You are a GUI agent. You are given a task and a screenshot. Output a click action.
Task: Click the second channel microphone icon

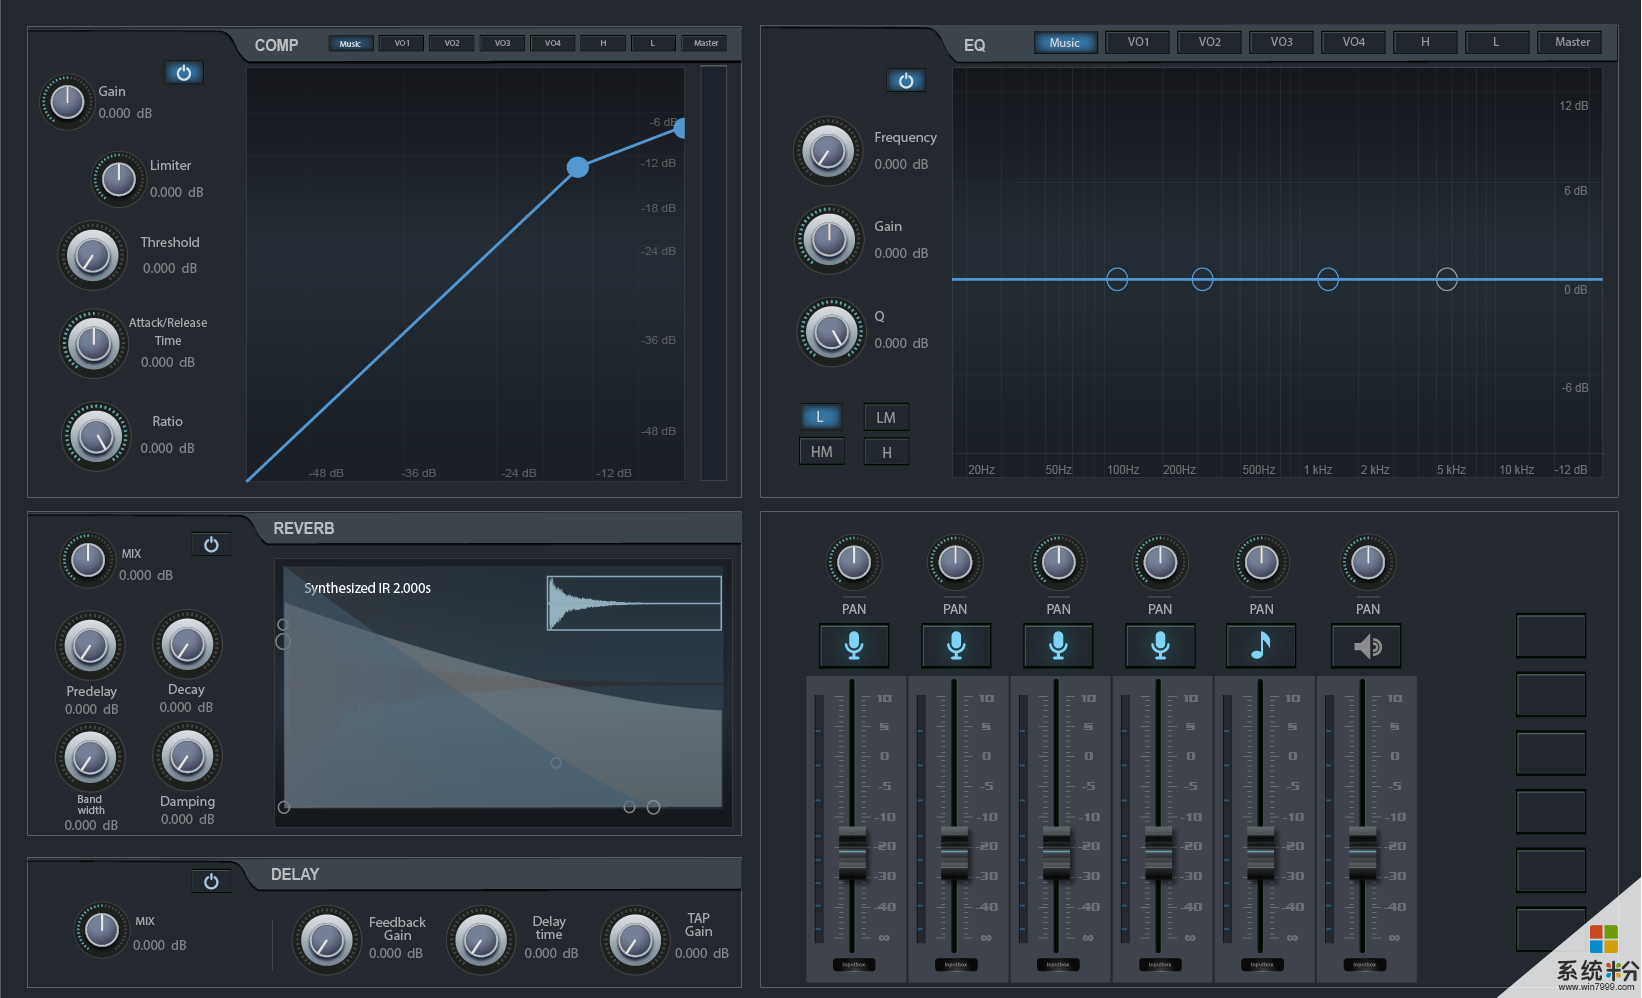point(956,646)
